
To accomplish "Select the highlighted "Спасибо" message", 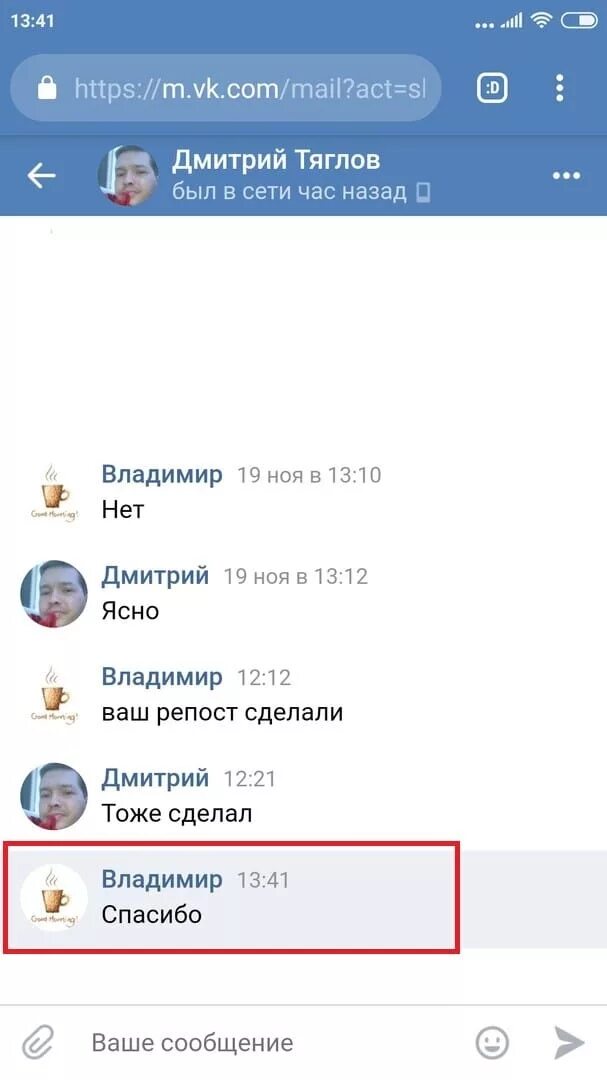I will click(x=232, y=897).
